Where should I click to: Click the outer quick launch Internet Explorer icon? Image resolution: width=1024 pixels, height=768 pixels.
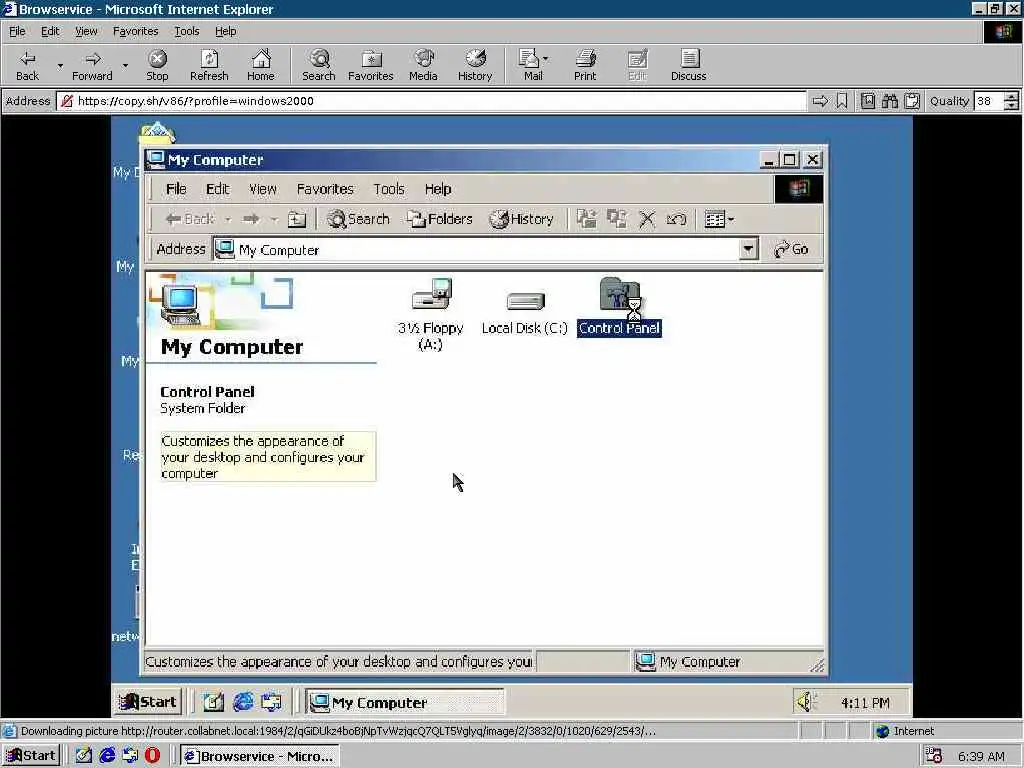click(107, 756)
